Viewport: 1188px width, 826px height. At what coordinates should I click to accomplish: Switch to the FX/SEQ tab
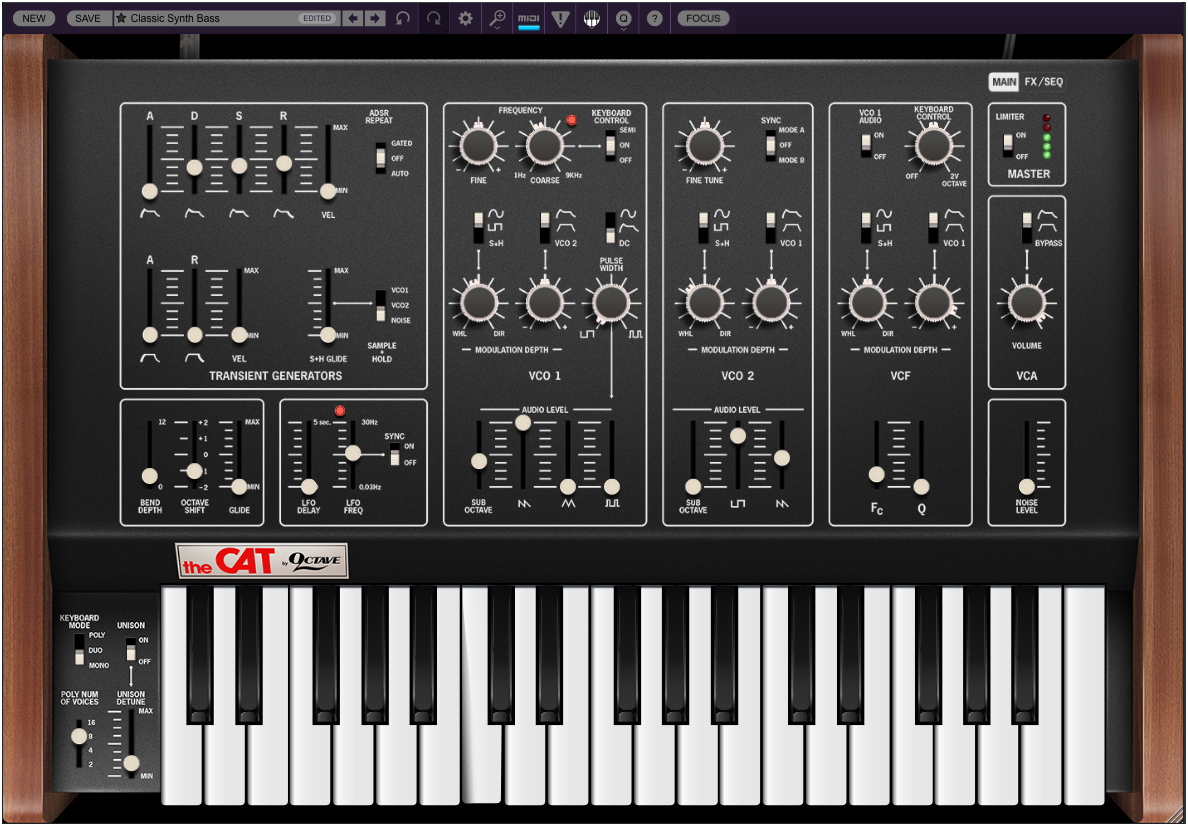1044,82
